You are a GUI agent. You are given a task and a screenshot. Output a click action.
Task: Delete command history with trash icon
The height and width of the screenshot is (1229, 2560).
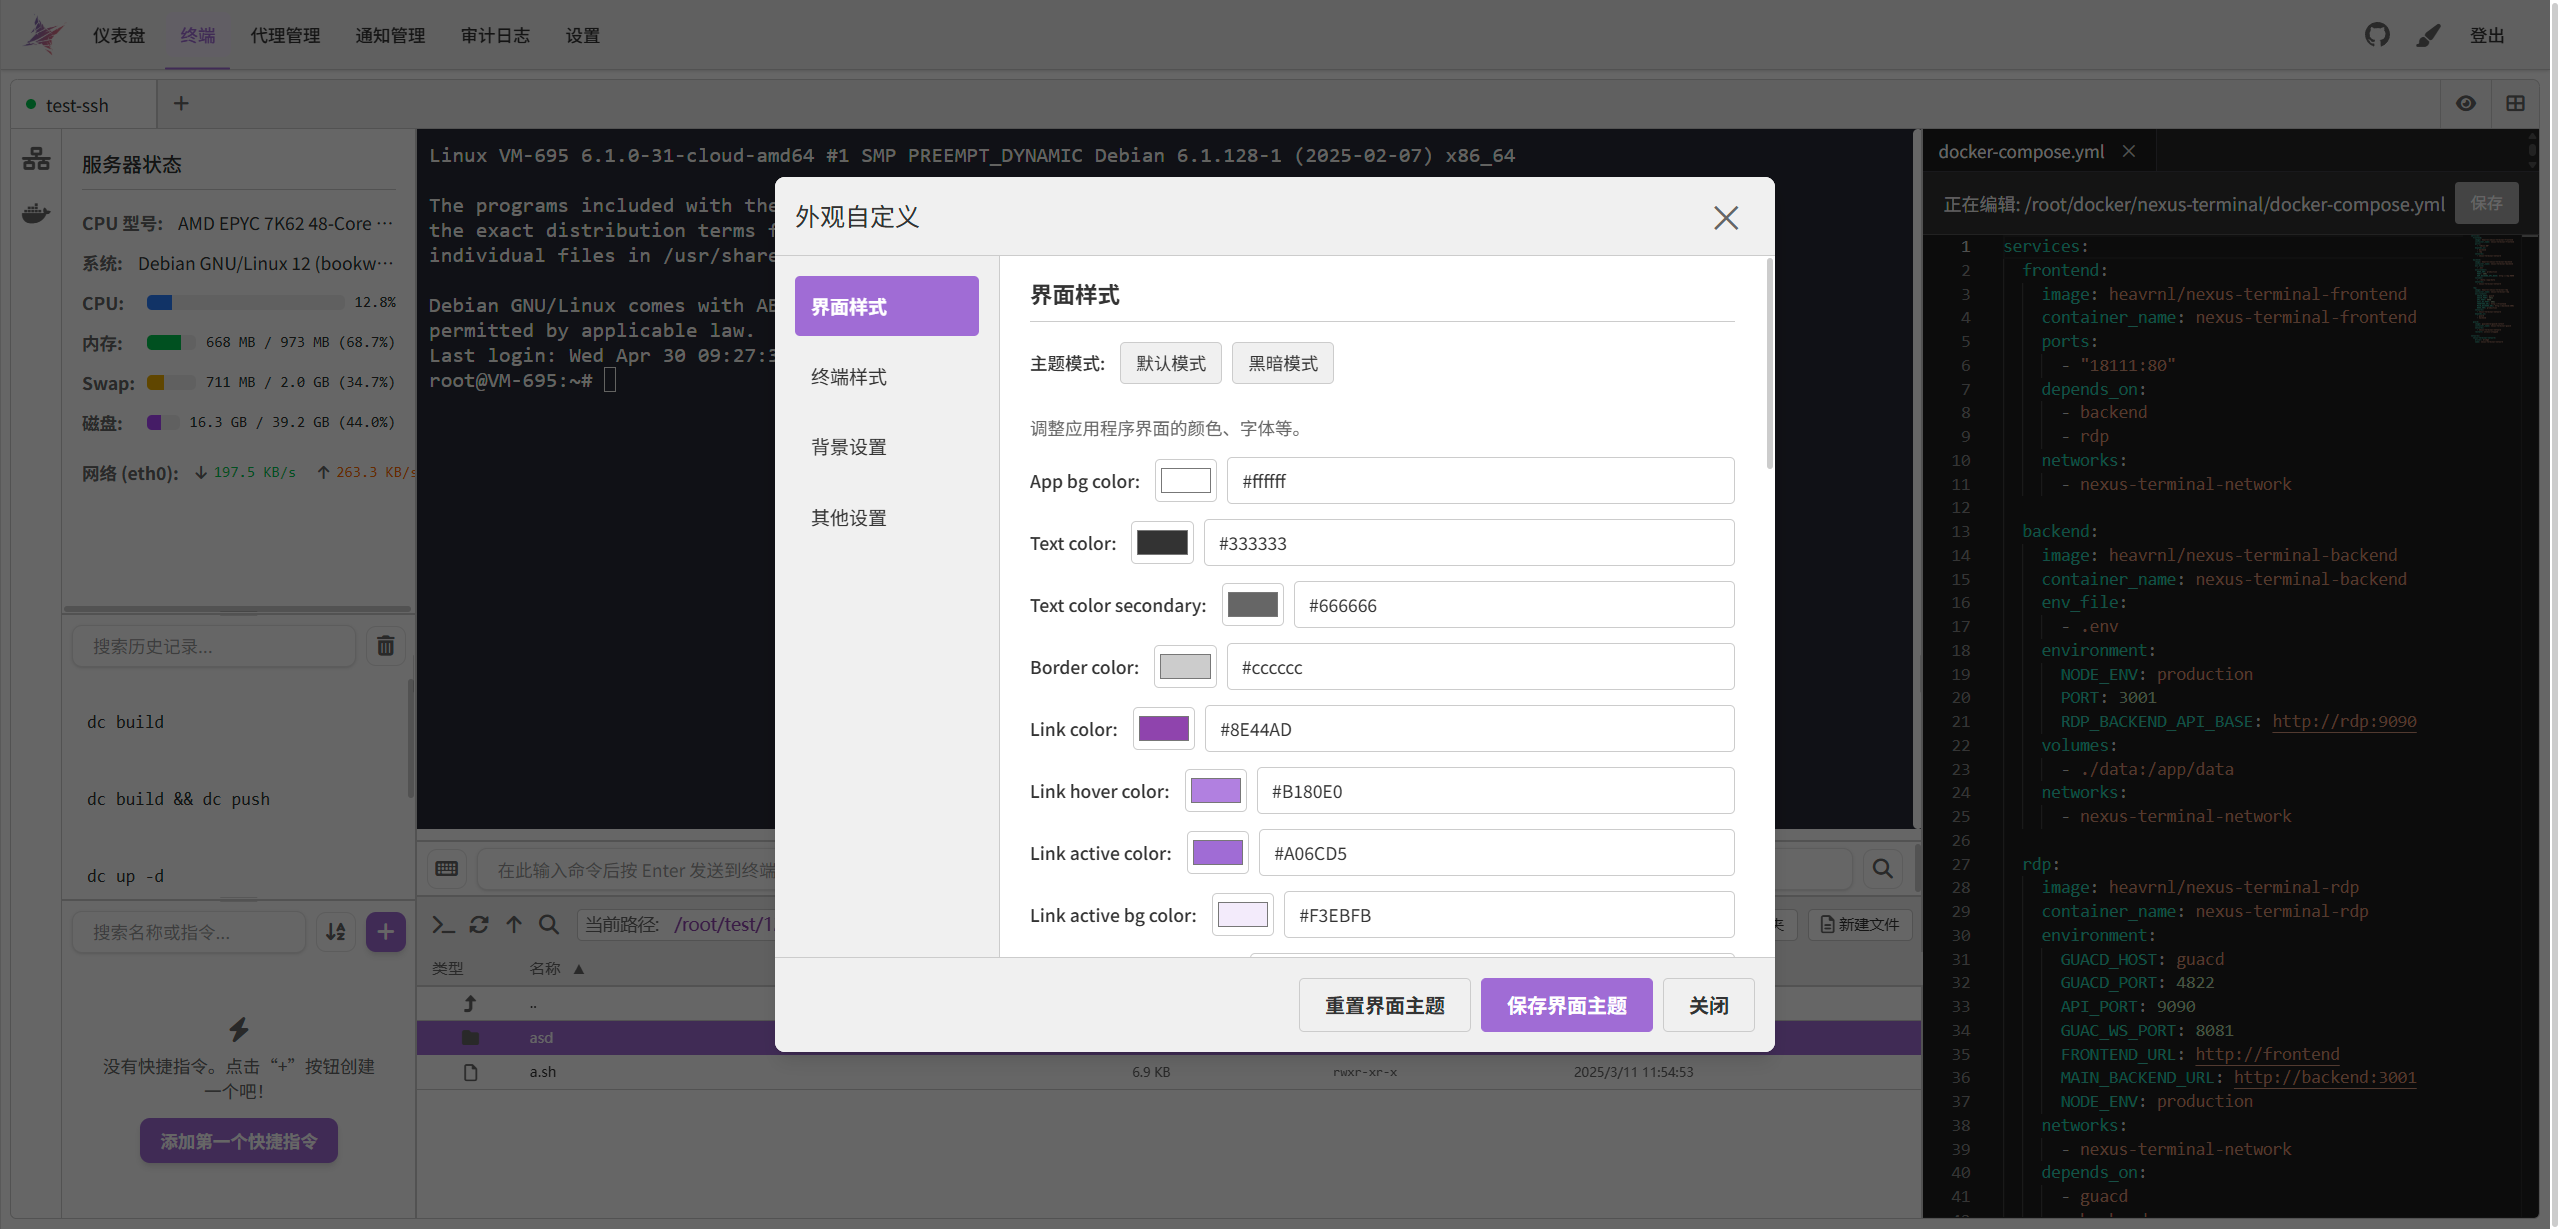click(x=385, y=646)
